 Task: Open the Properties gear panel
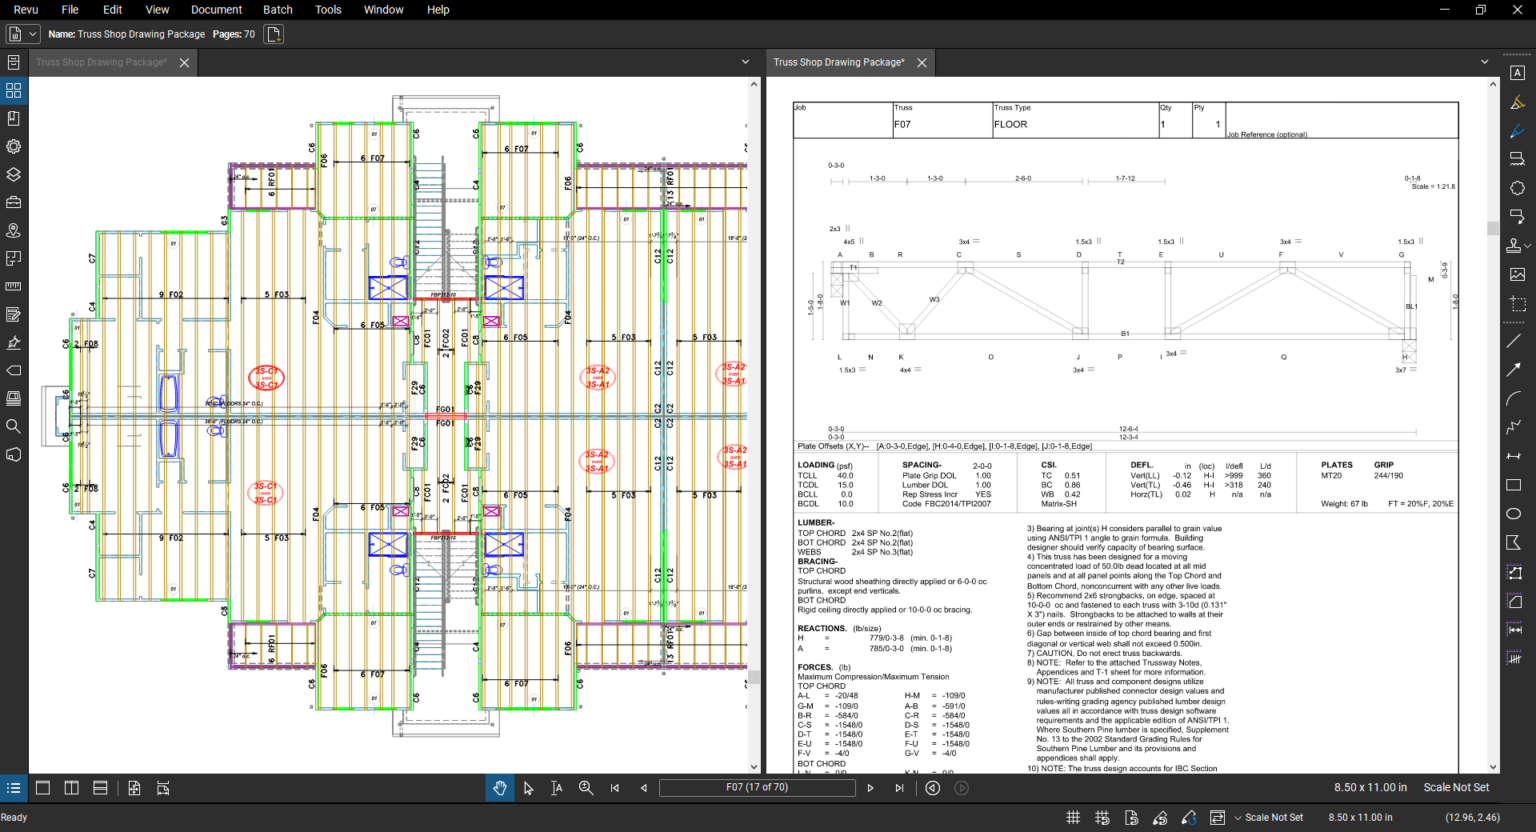(13, 146)
